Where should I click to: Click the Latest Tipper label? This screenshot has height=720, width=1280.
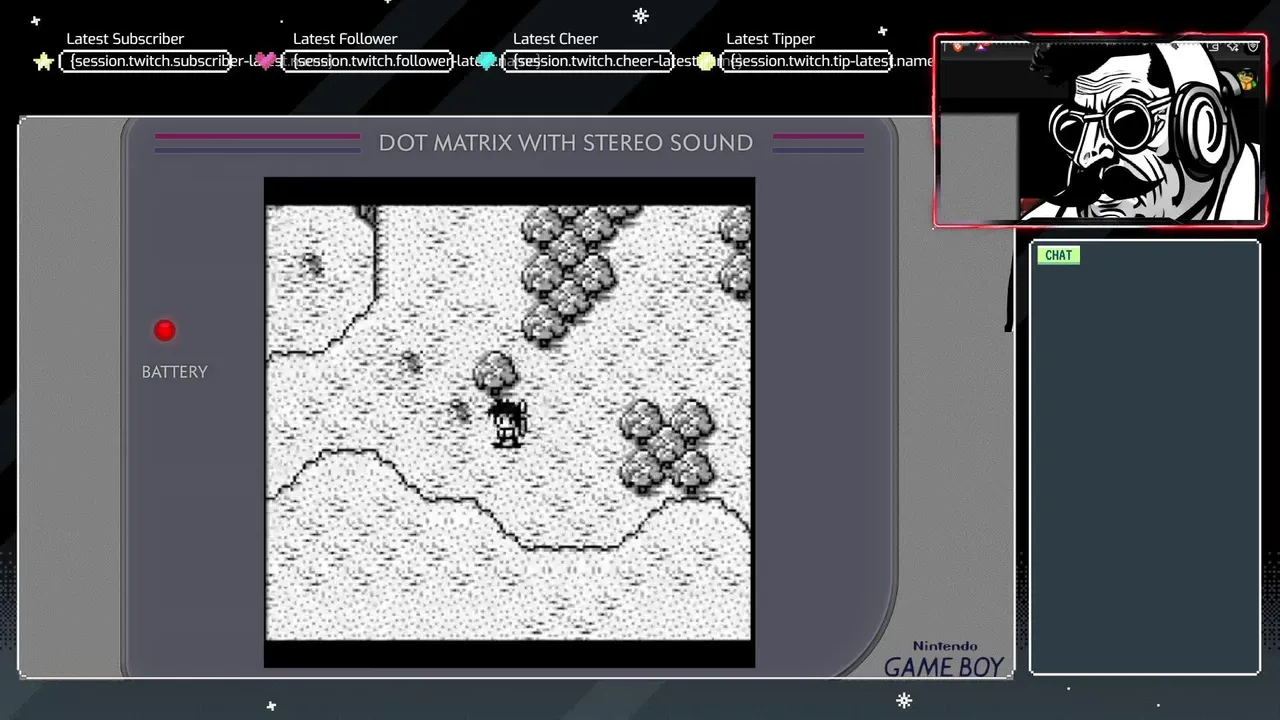[x=770, y=39]
